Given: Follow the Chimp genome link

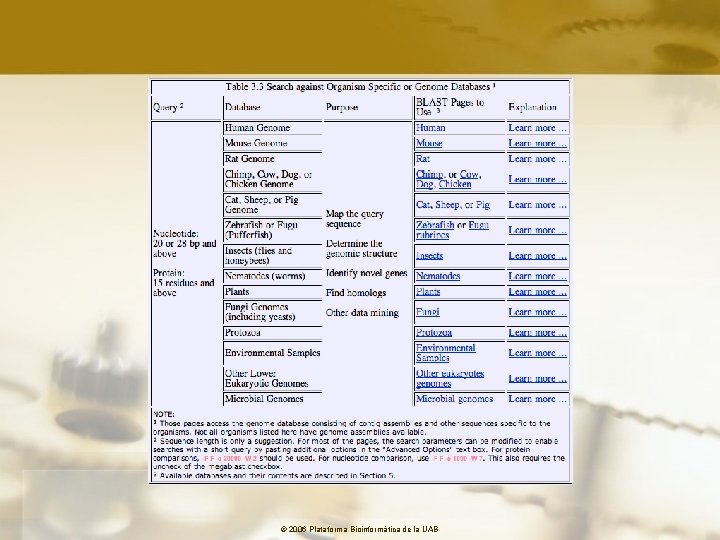Looking at the screenshot, I should 430,174.
